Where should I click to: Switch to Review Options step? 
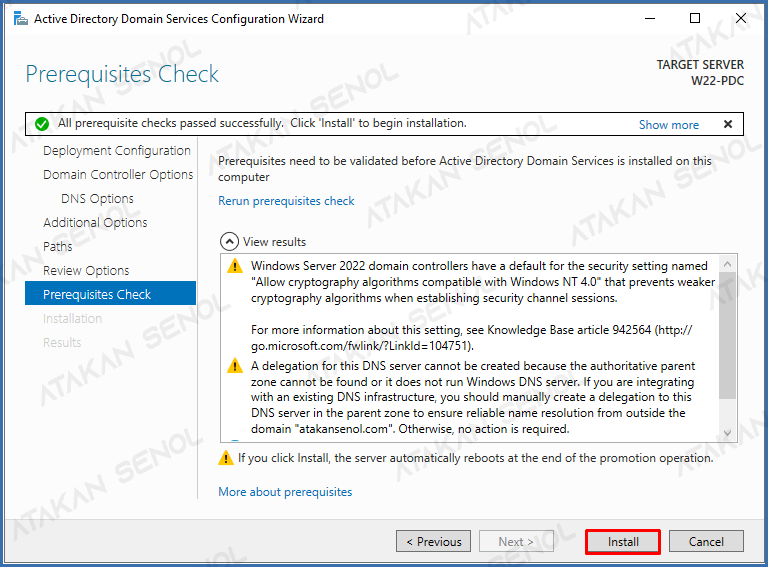(86, 271)
